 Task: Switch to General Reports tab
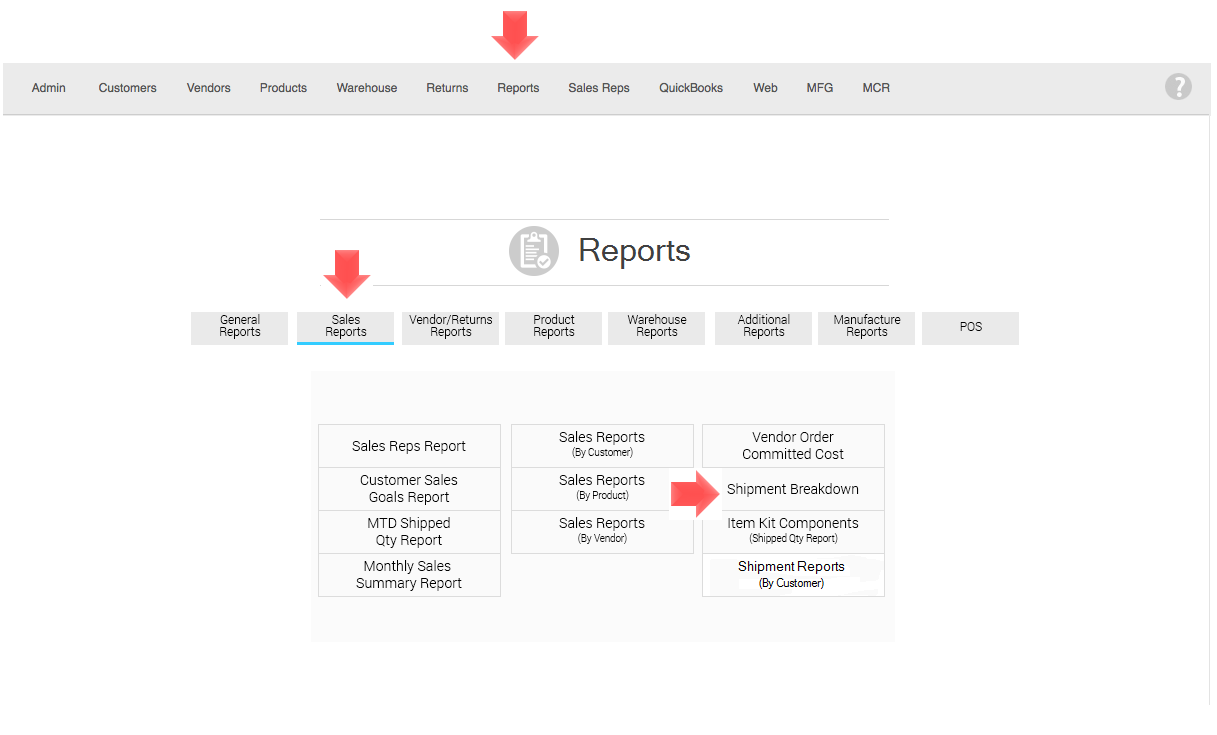[239, 327]
